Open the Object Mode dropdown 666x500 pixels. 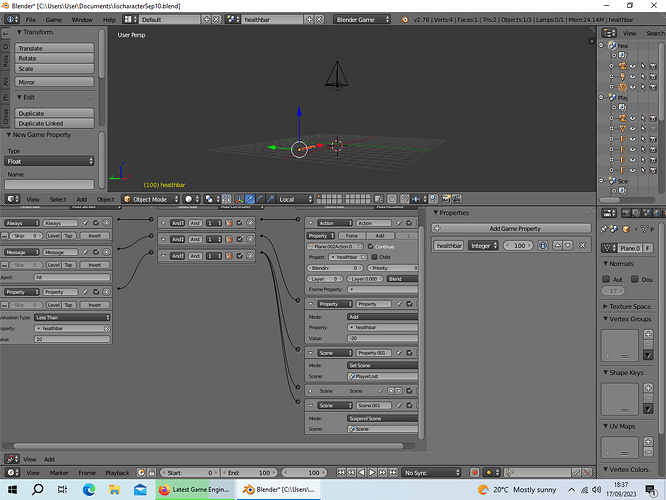point(150,199)
